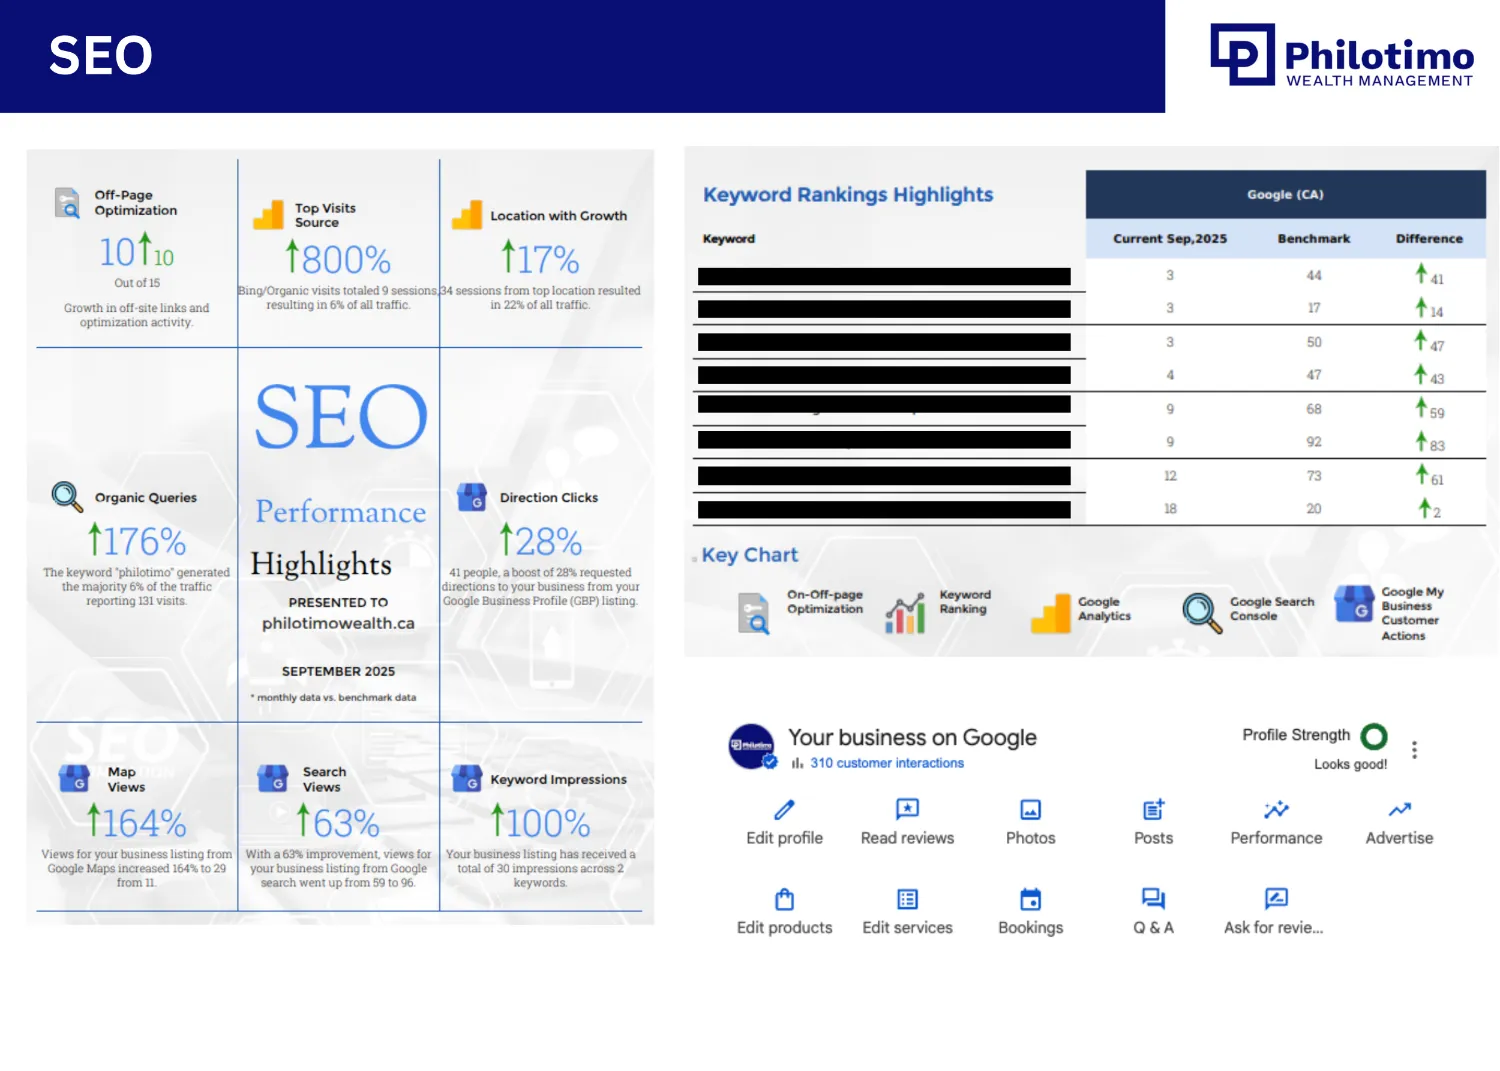Viewport: 1500px width, 1071px height.
Task: Open the Photos icon
Action: tap(1030, 809)
